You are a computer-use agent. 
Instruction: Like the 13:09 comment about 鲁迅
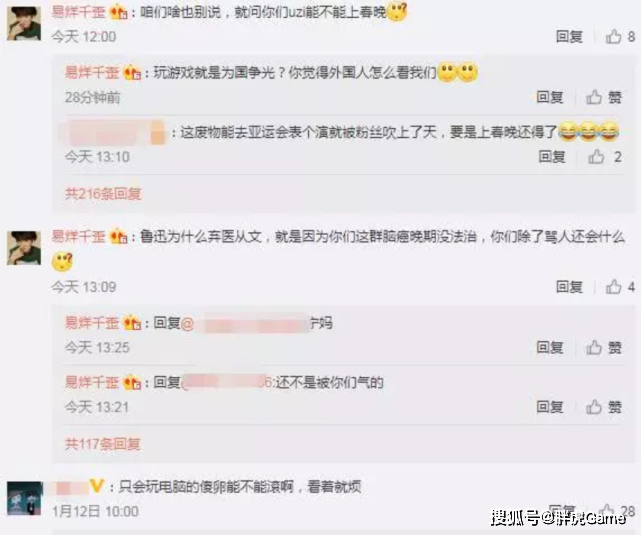click(620, 287)
